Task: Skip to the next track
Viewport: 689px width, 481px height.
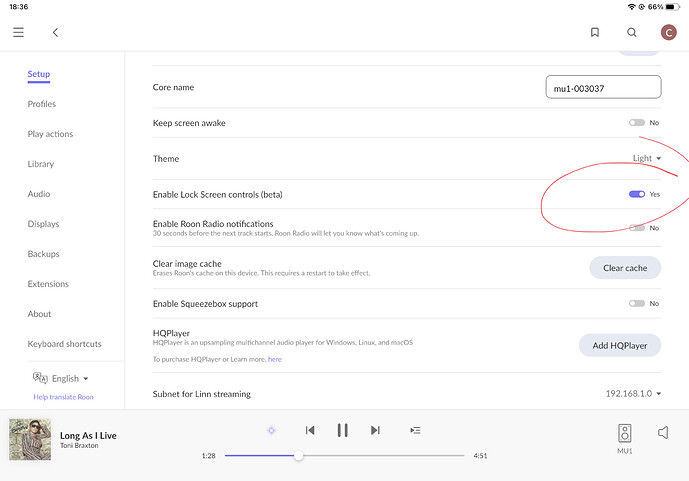Action: point(375,430)
